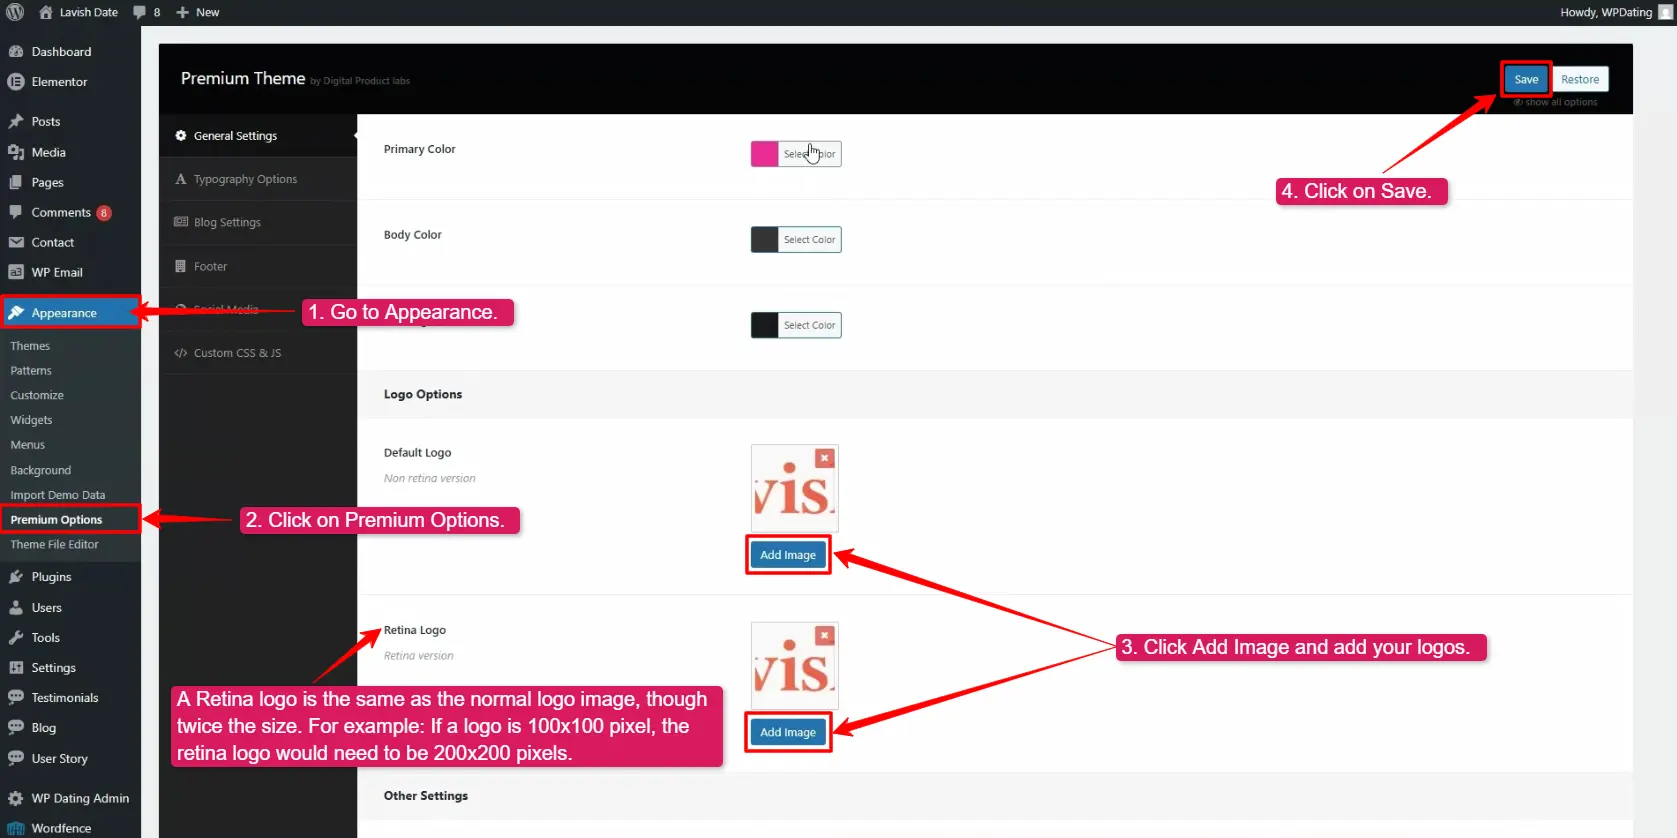
Task: Click the Elementor sidebar icon
Action: (16, 82)
